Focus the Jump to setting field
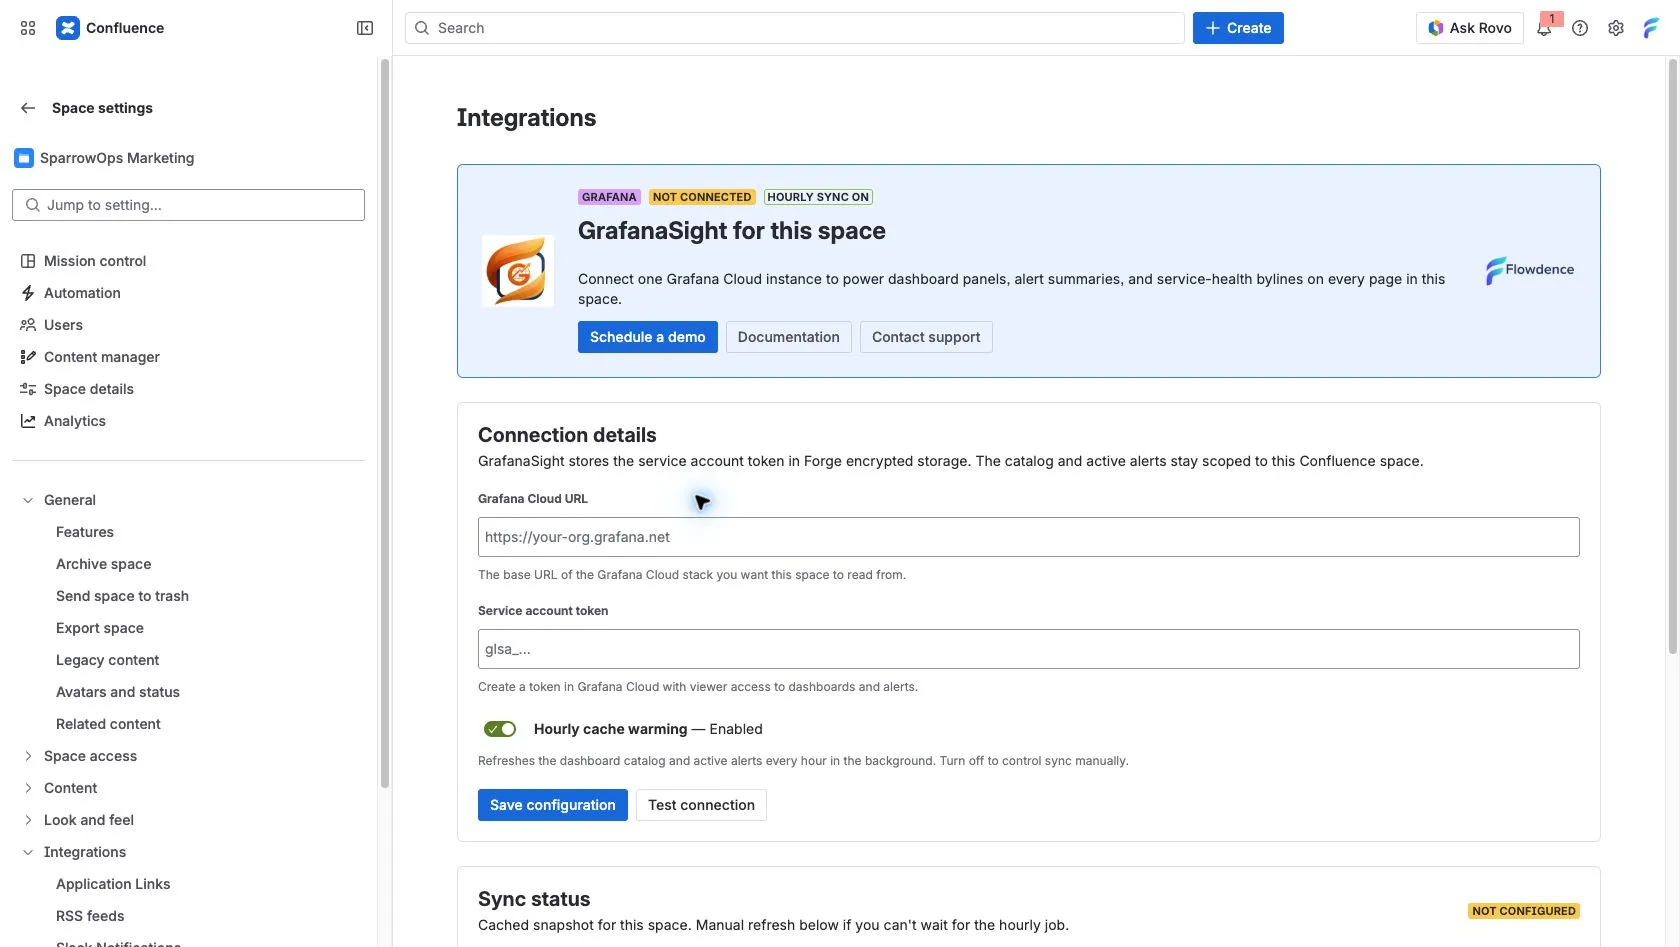 pos(188,205)
